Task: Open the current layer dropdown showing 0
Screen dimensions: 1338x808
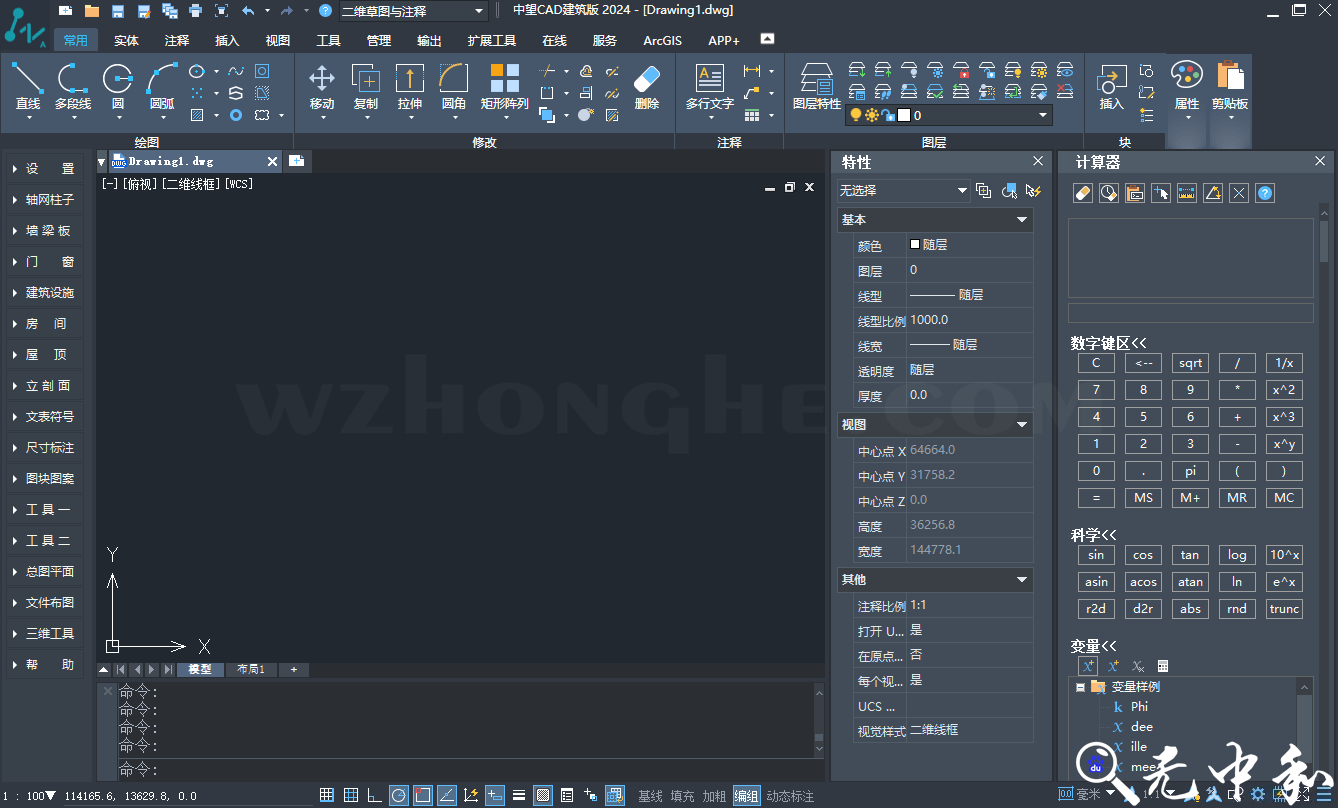Action: pos(1043,114)
